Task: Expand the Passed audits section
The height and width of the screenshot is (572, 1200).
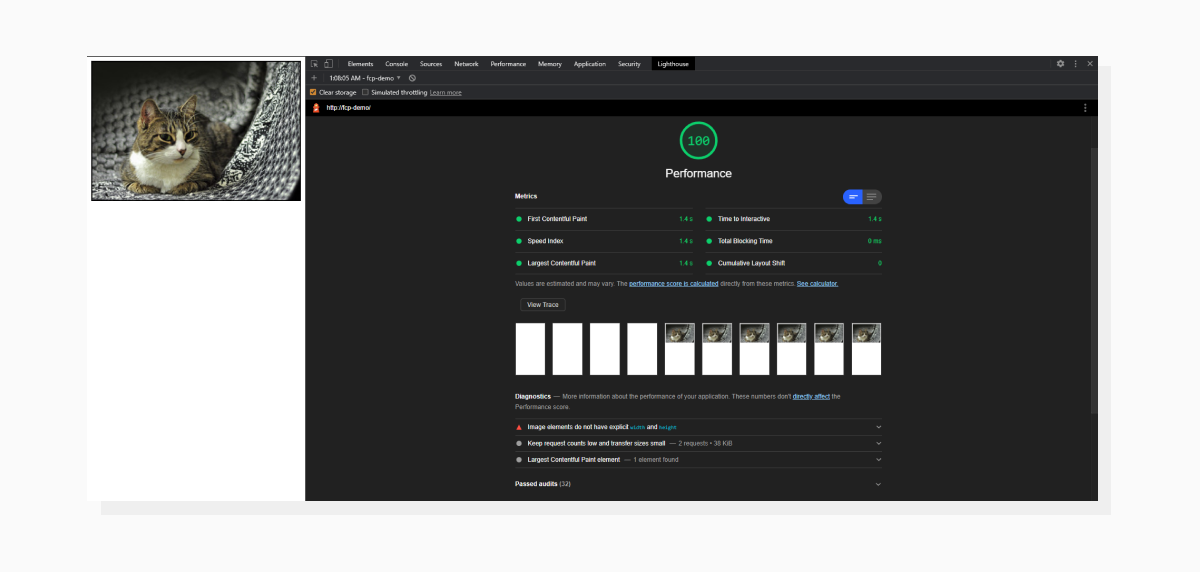Action: coord(698,484)
